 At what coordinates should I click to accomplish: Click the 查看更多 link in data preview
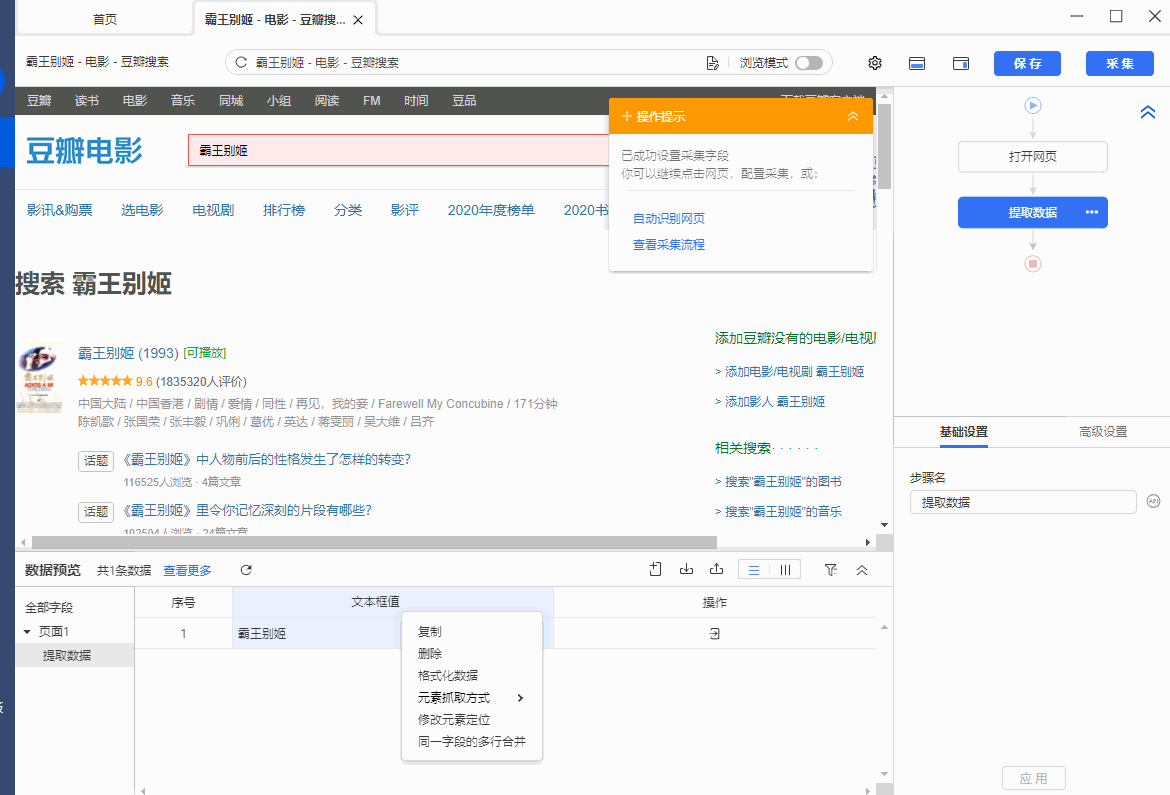tap(187, 570)
